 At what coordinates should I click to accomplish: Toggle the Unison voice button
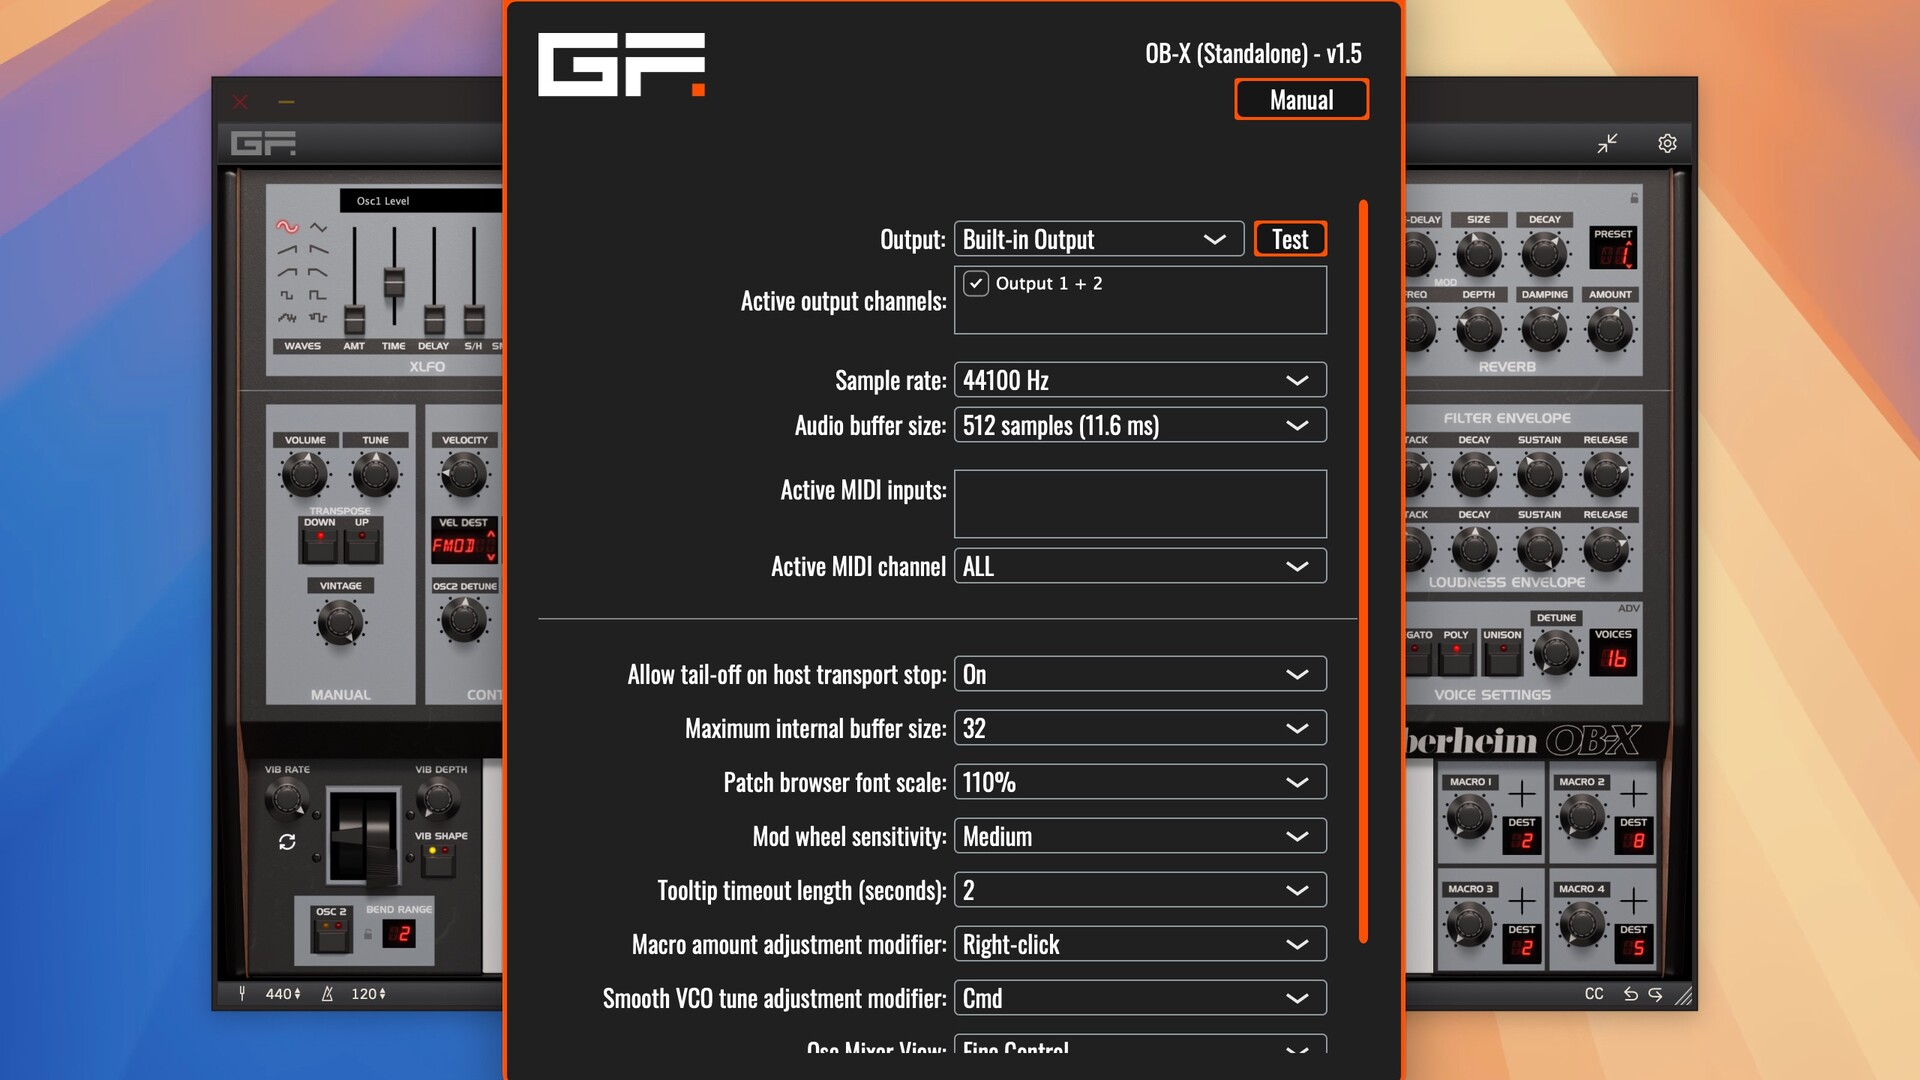(x=1502, y=657)
